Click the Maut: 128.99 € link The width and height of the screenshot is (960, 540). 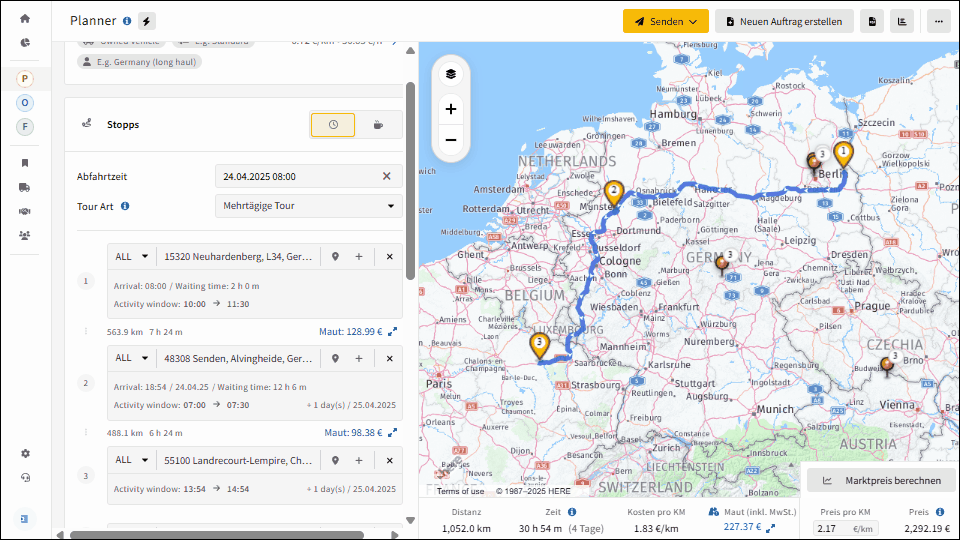tap(350, 331)
